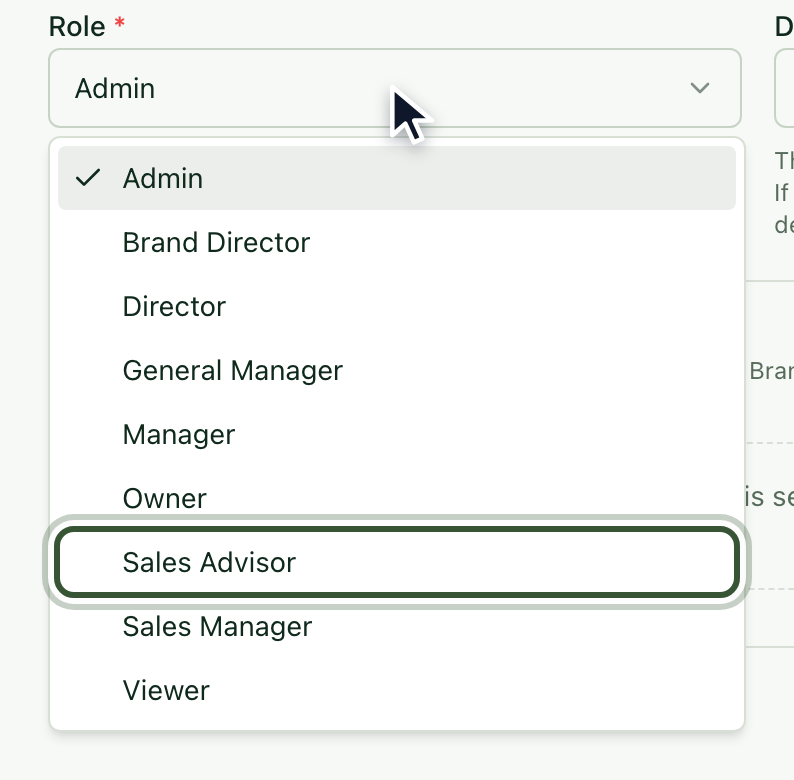
Task: Select the Director role option
Action: click(397, 306)
